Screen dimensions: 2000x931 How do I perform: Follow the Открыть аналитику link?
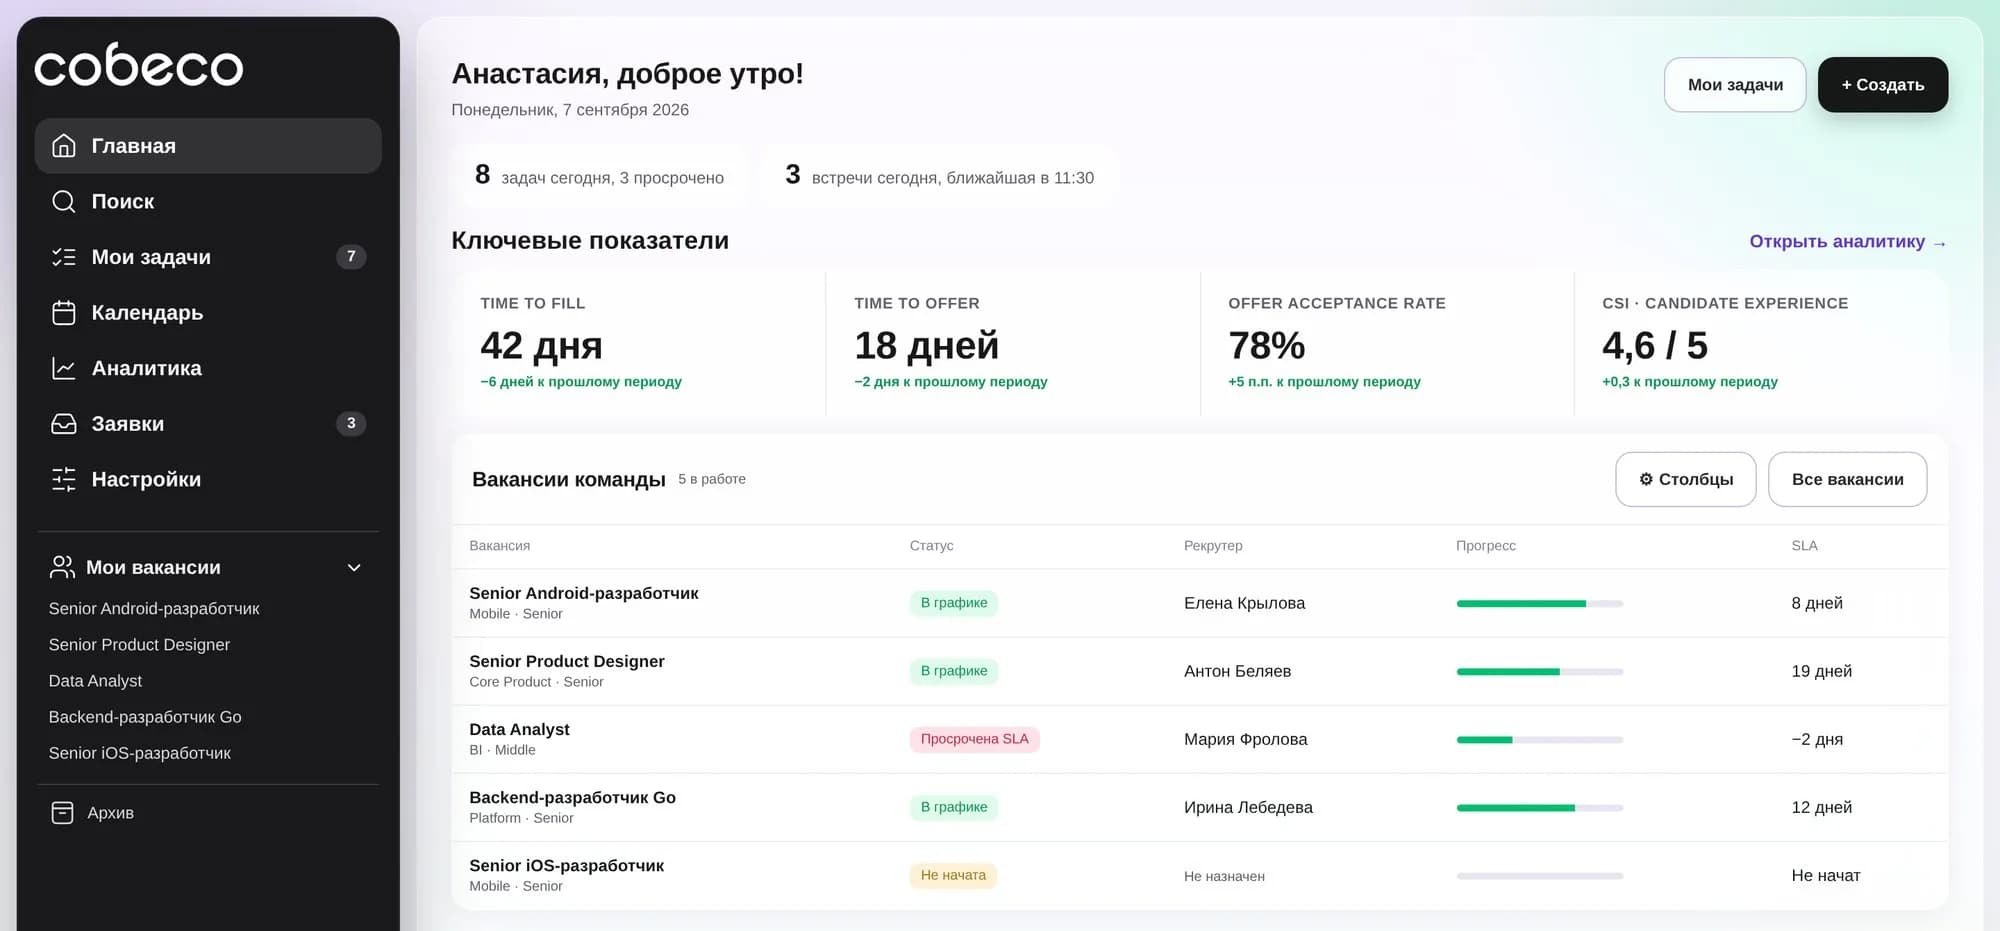coord(1848,242)
